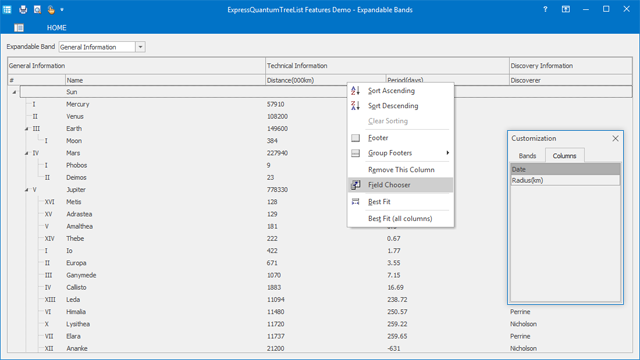Click the help question mark icon
Screen dimensions: 640x360
[545, 9]
